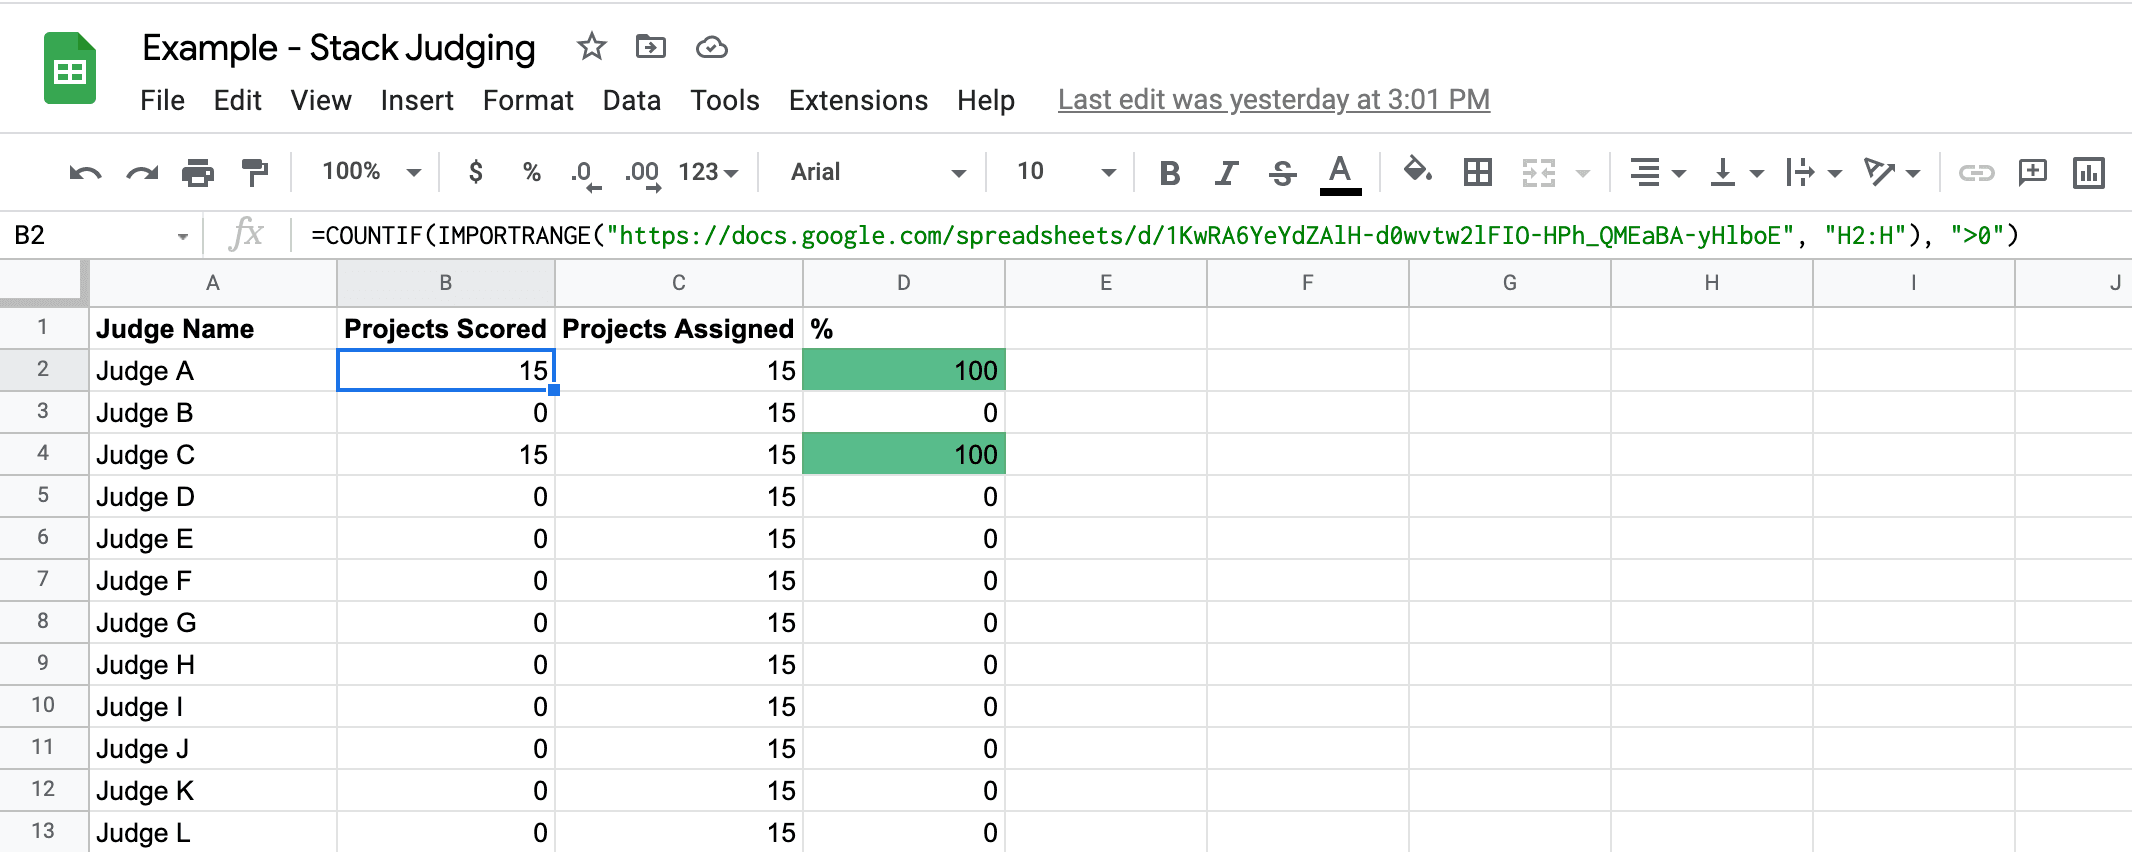
Task: Click the Undo arrow icon
Action: [85, 173]
